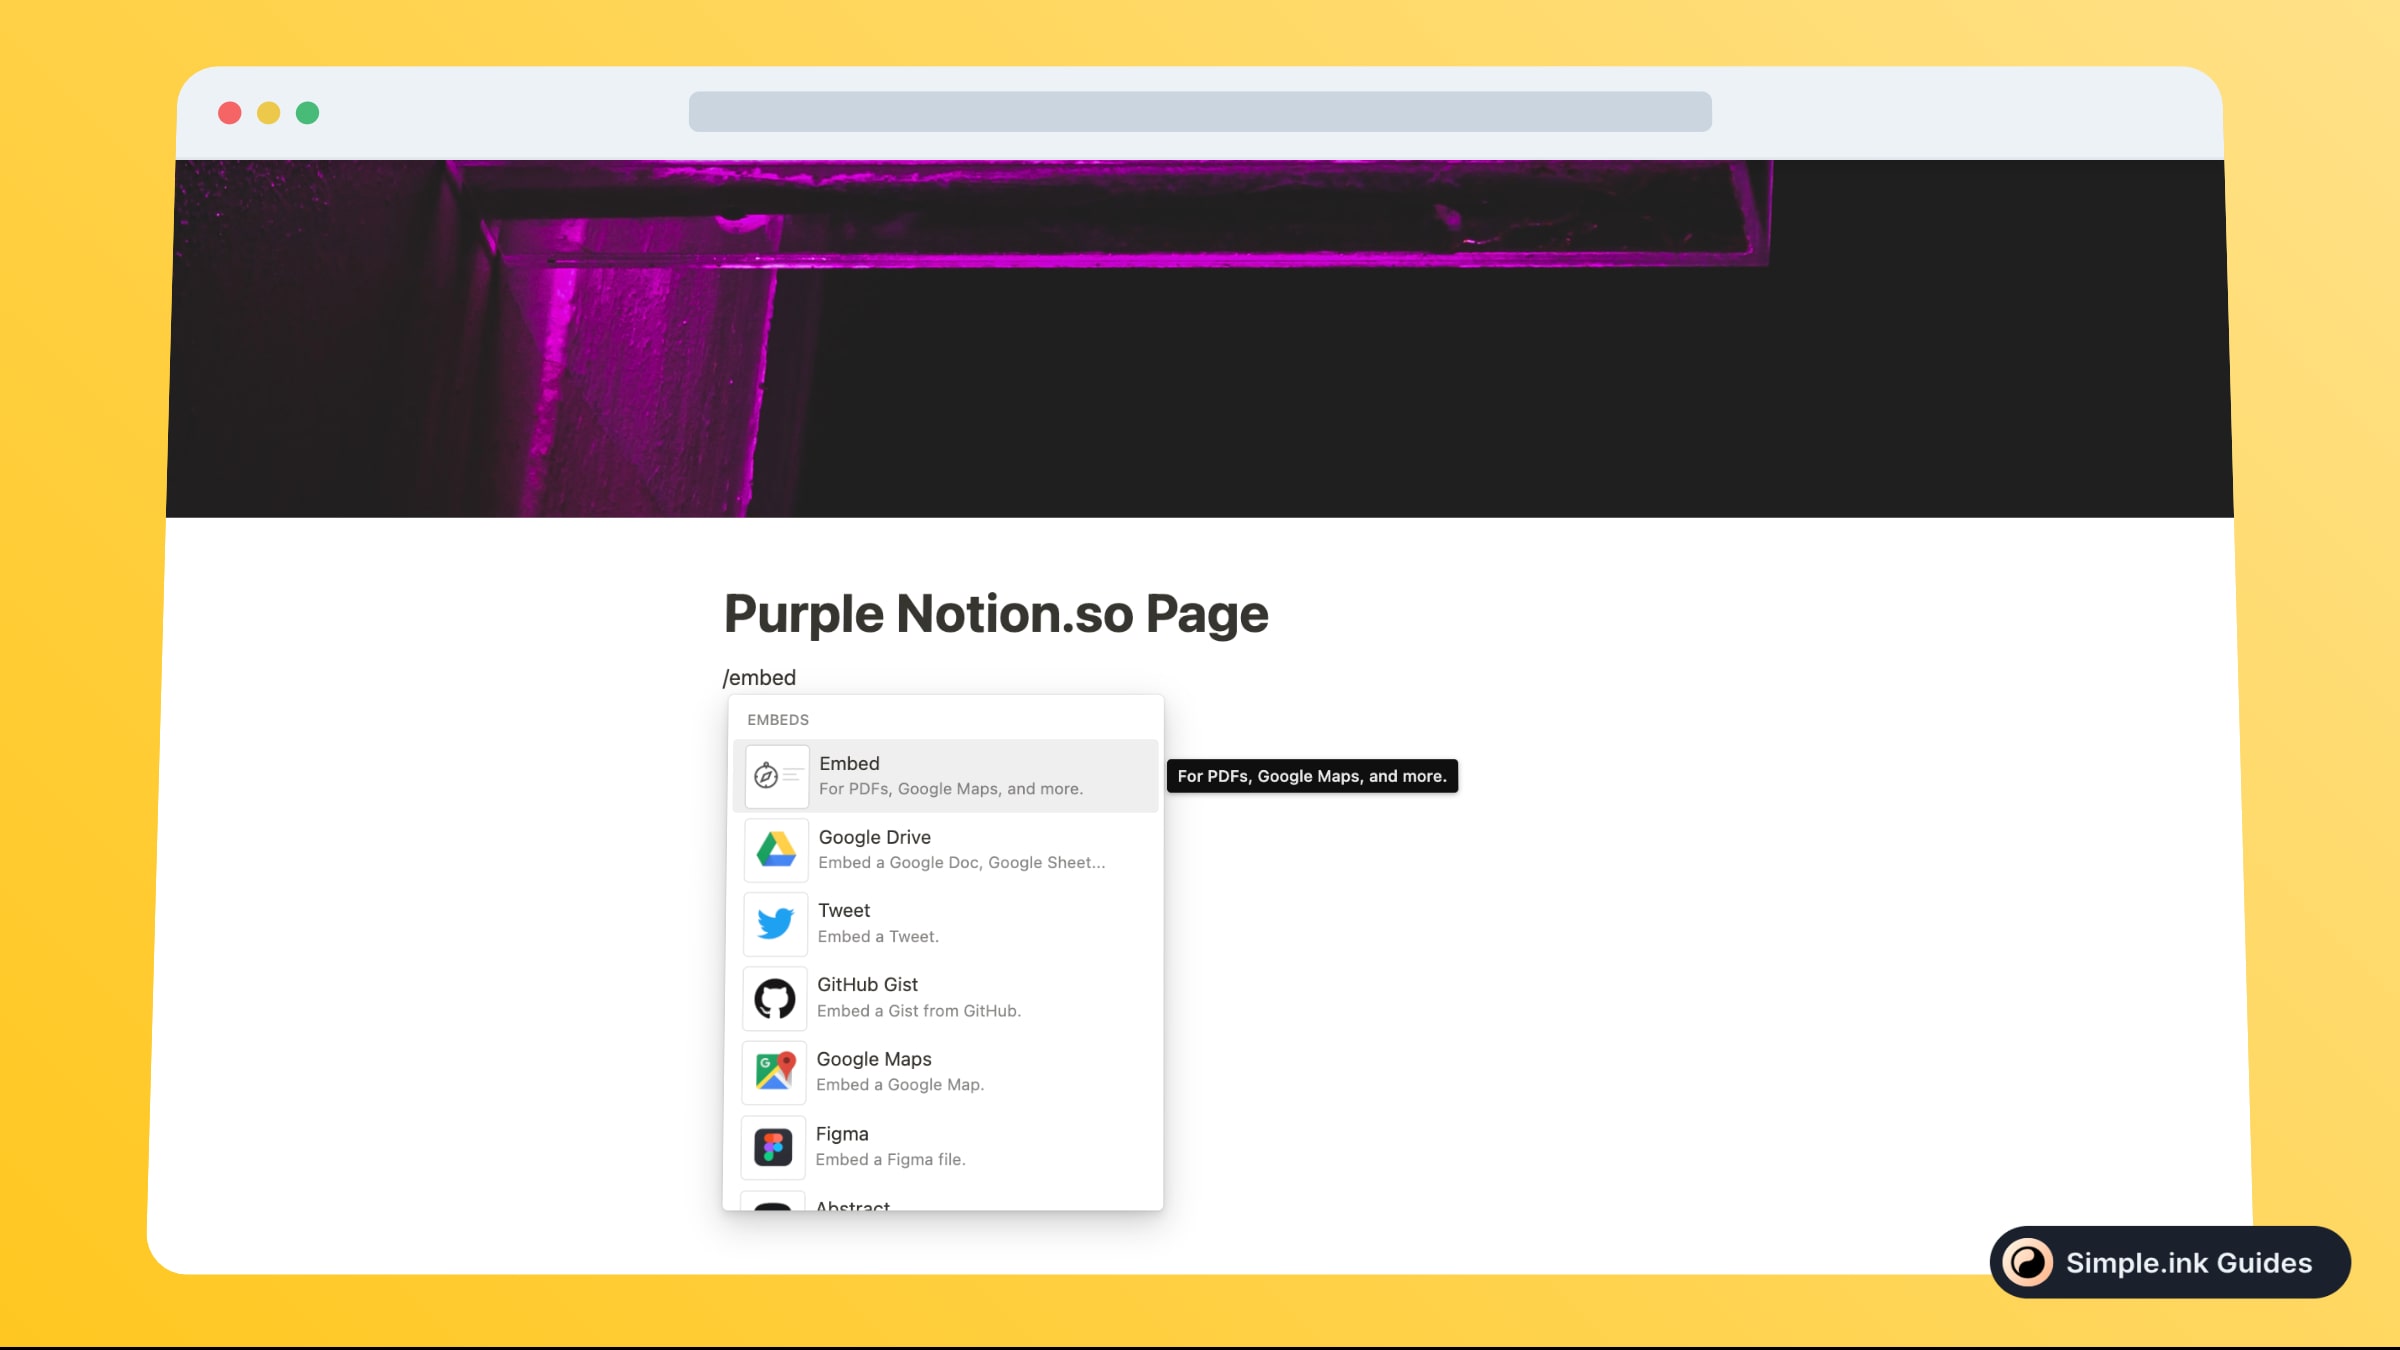Screen dimensions: 2400x1350
Task: Choose the Google Maps embed option
Action: click(944, 1072)
